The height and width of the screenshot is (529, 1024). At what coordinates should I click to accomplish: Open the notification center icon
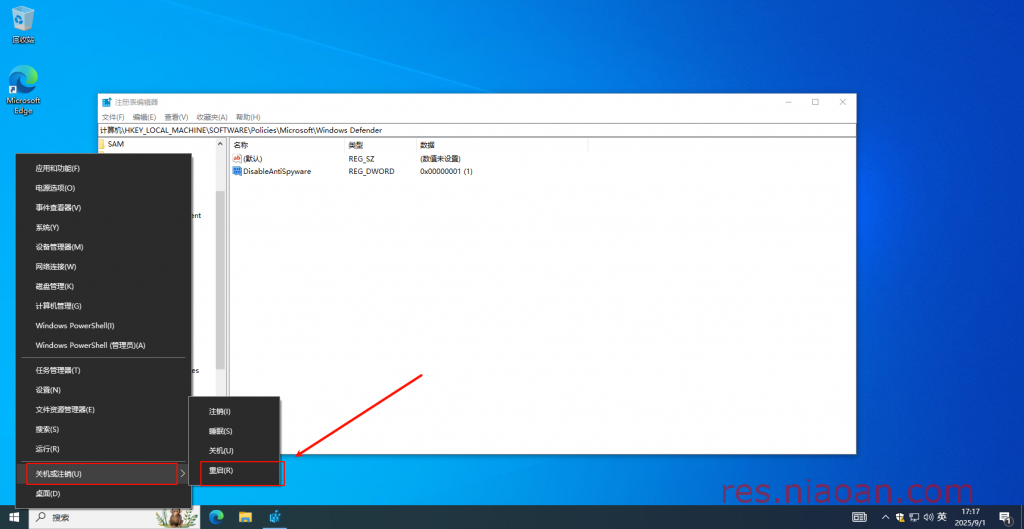click(x=1004, y=517)
